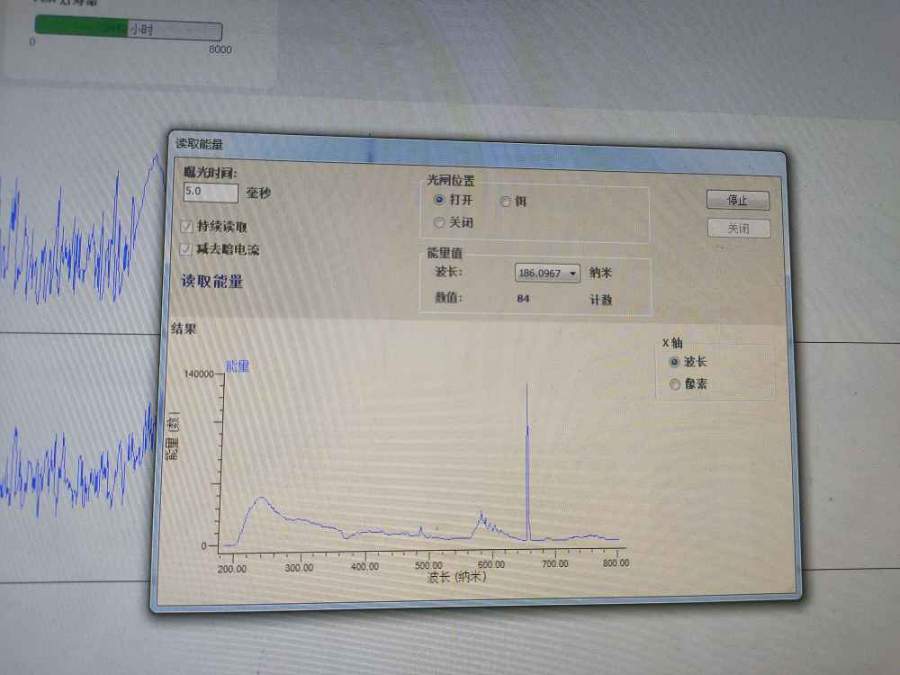The image size is (900, 675).
Task: Click the 读取能量 section label
Action: click(212, 281)
